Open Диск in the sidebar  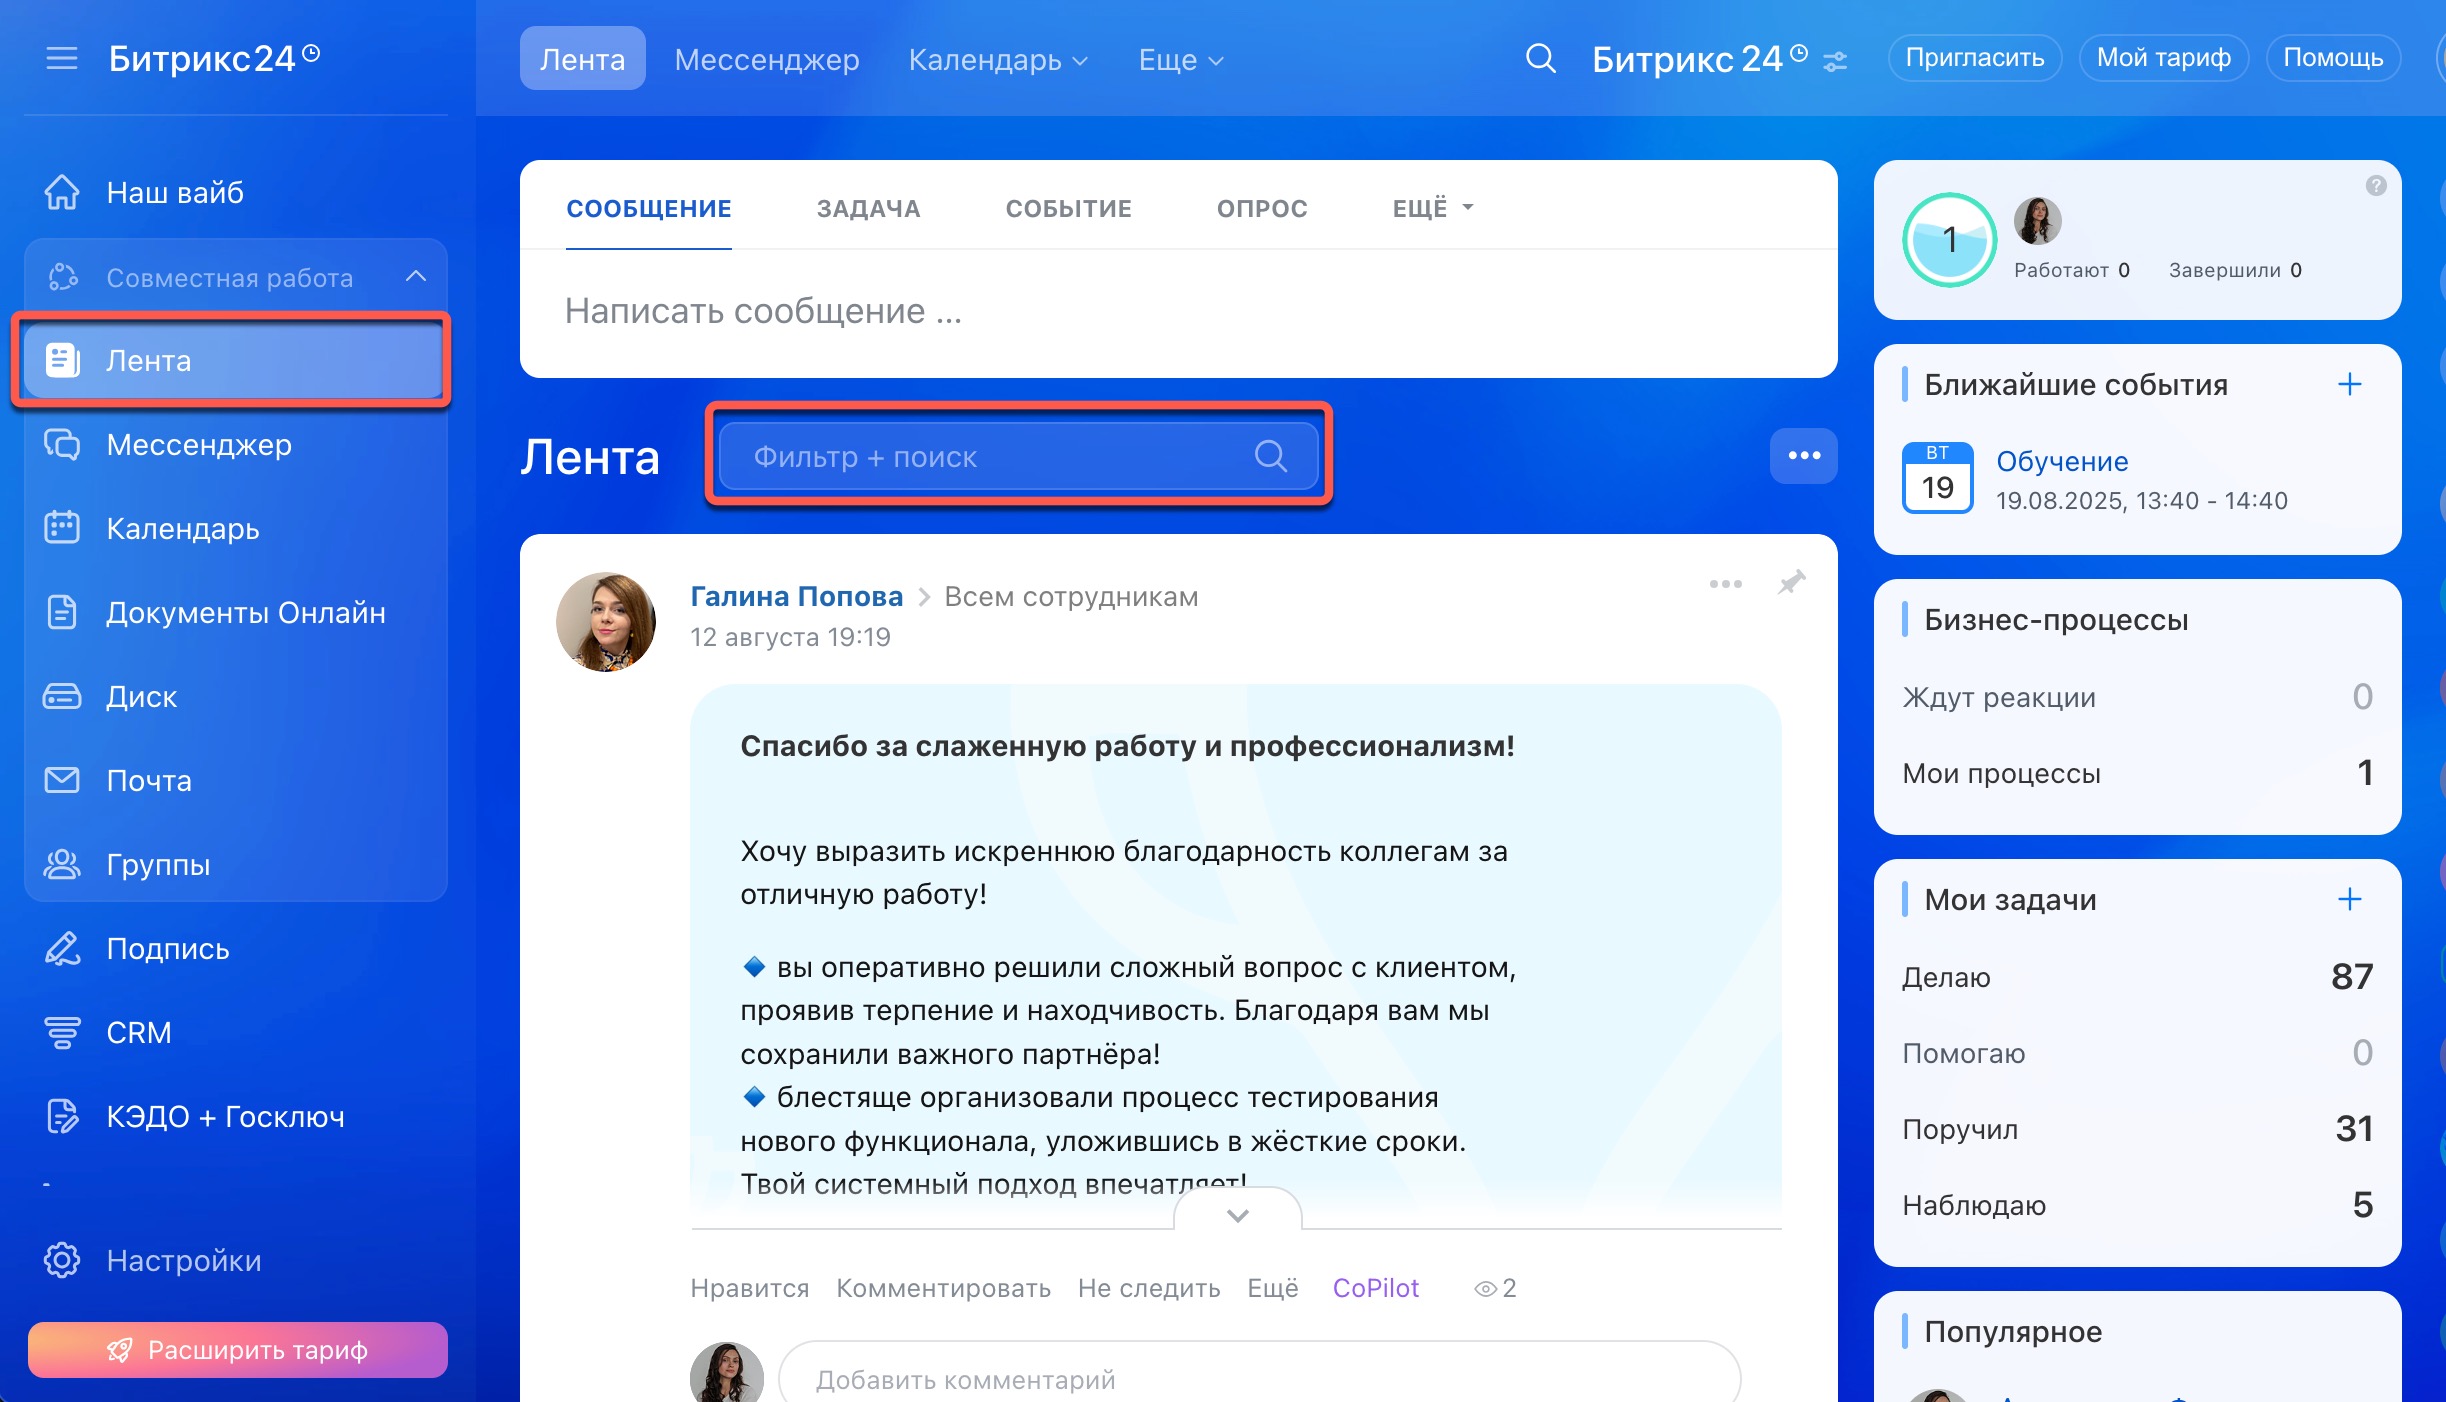pos(236,696)
